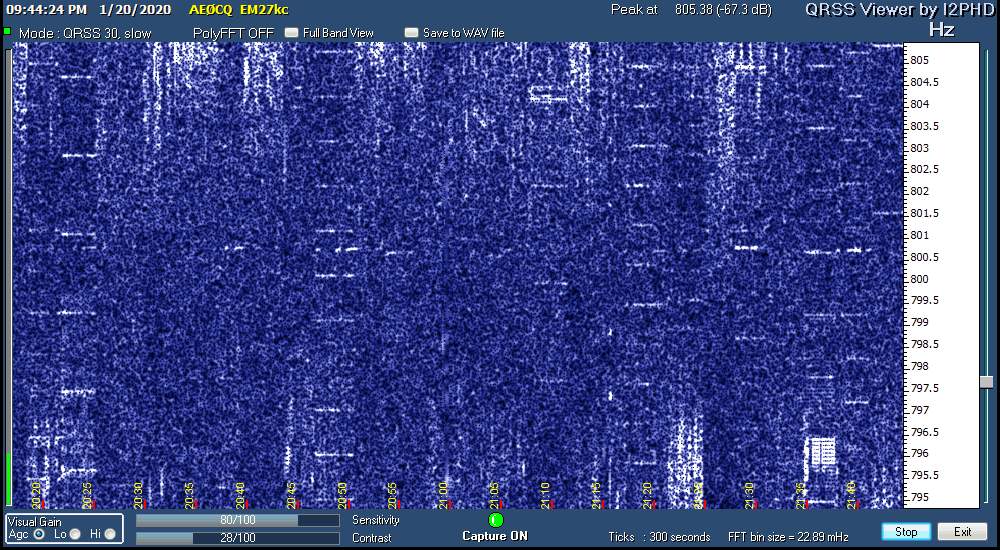The image size is (1000, 550).
Task: Select the Lo visual gain option
Action: tap(75, 534)
